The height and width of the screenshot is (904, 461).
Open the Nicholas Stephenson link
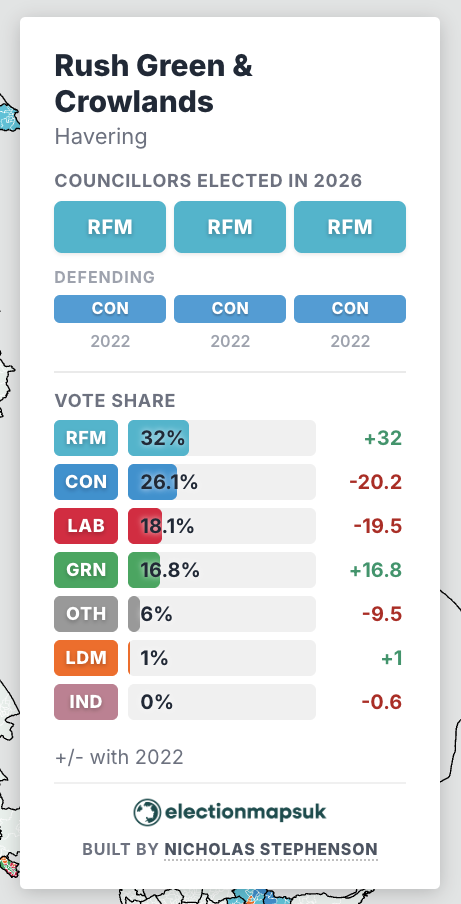271,849
